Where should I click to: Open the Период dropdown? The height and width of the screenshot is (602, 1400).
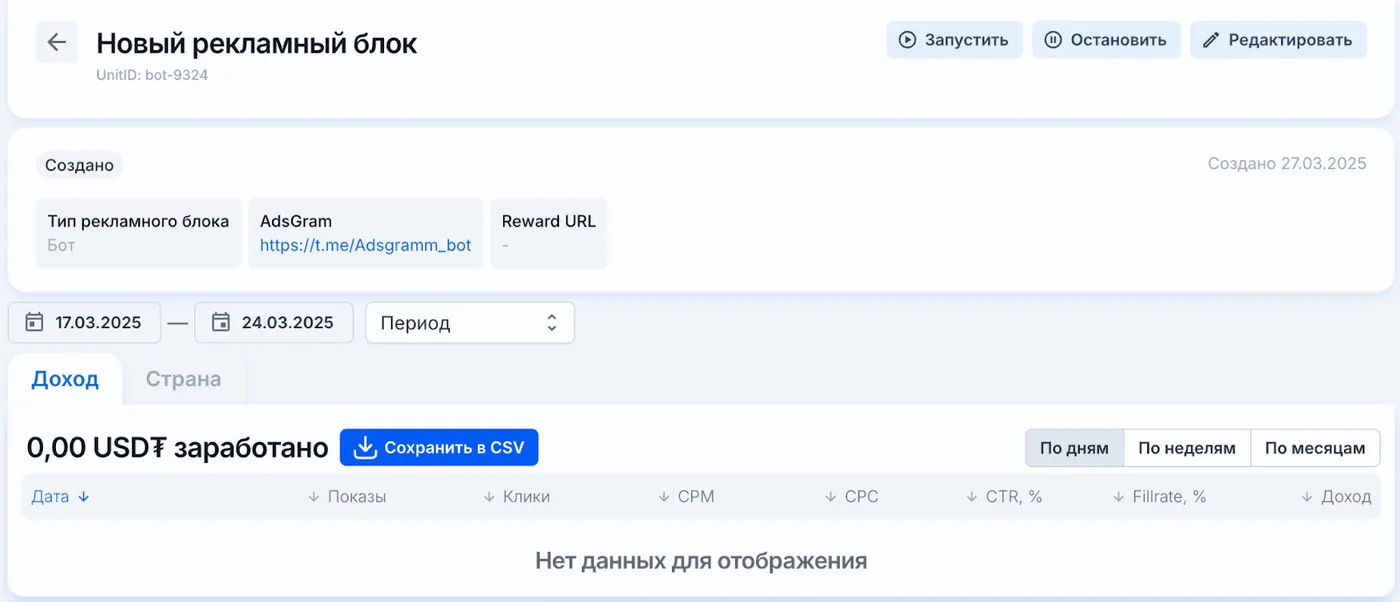coord(470,323)
